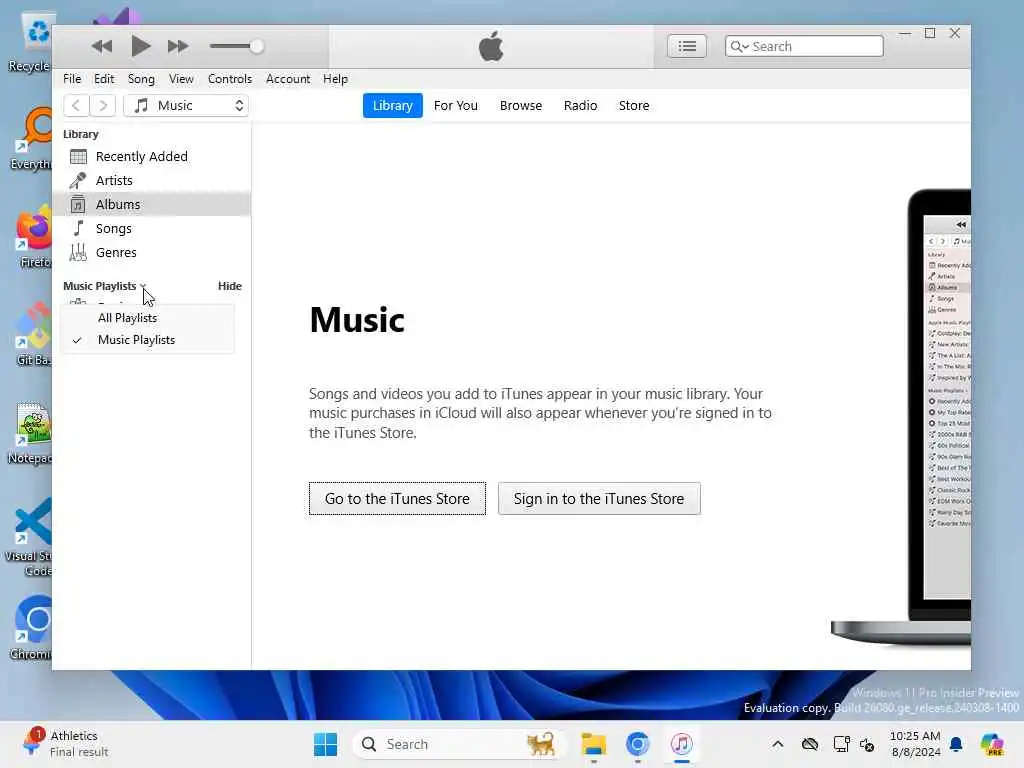
Task: Click Sign in to the iTunes Store
Action: pos(599,499)
